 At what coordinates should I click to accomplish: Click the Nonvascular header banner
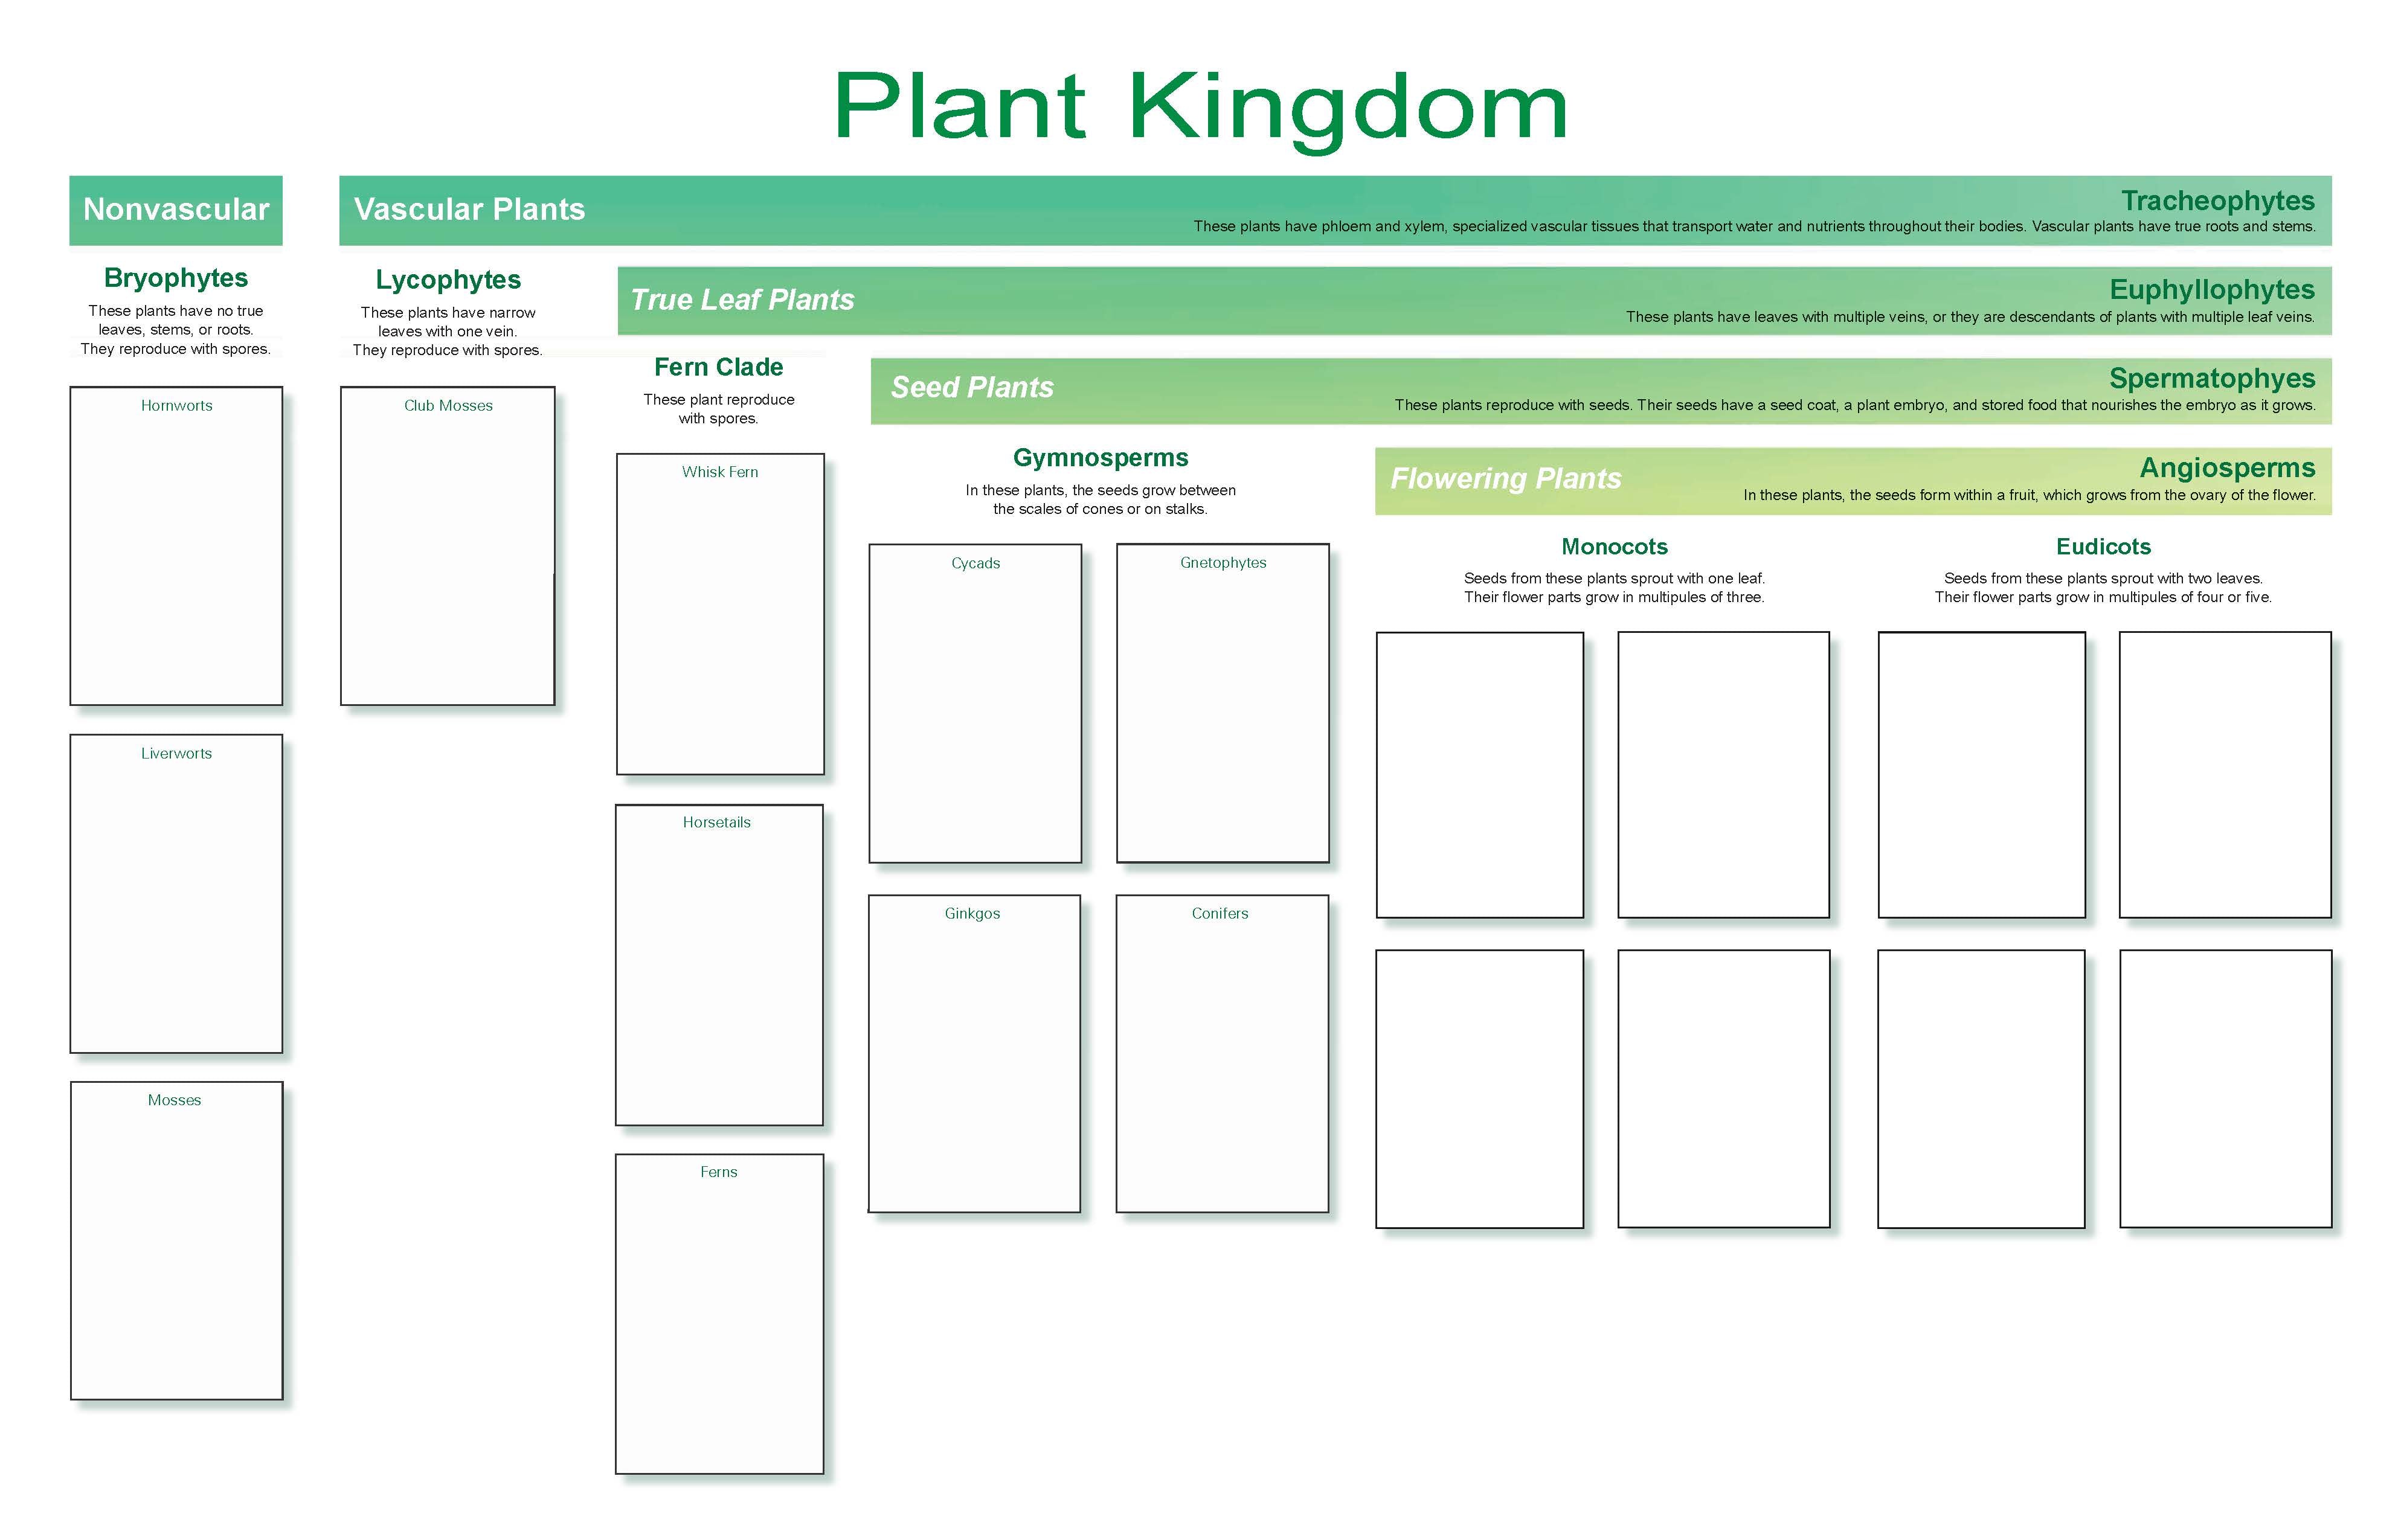click(x=176, y=210)
